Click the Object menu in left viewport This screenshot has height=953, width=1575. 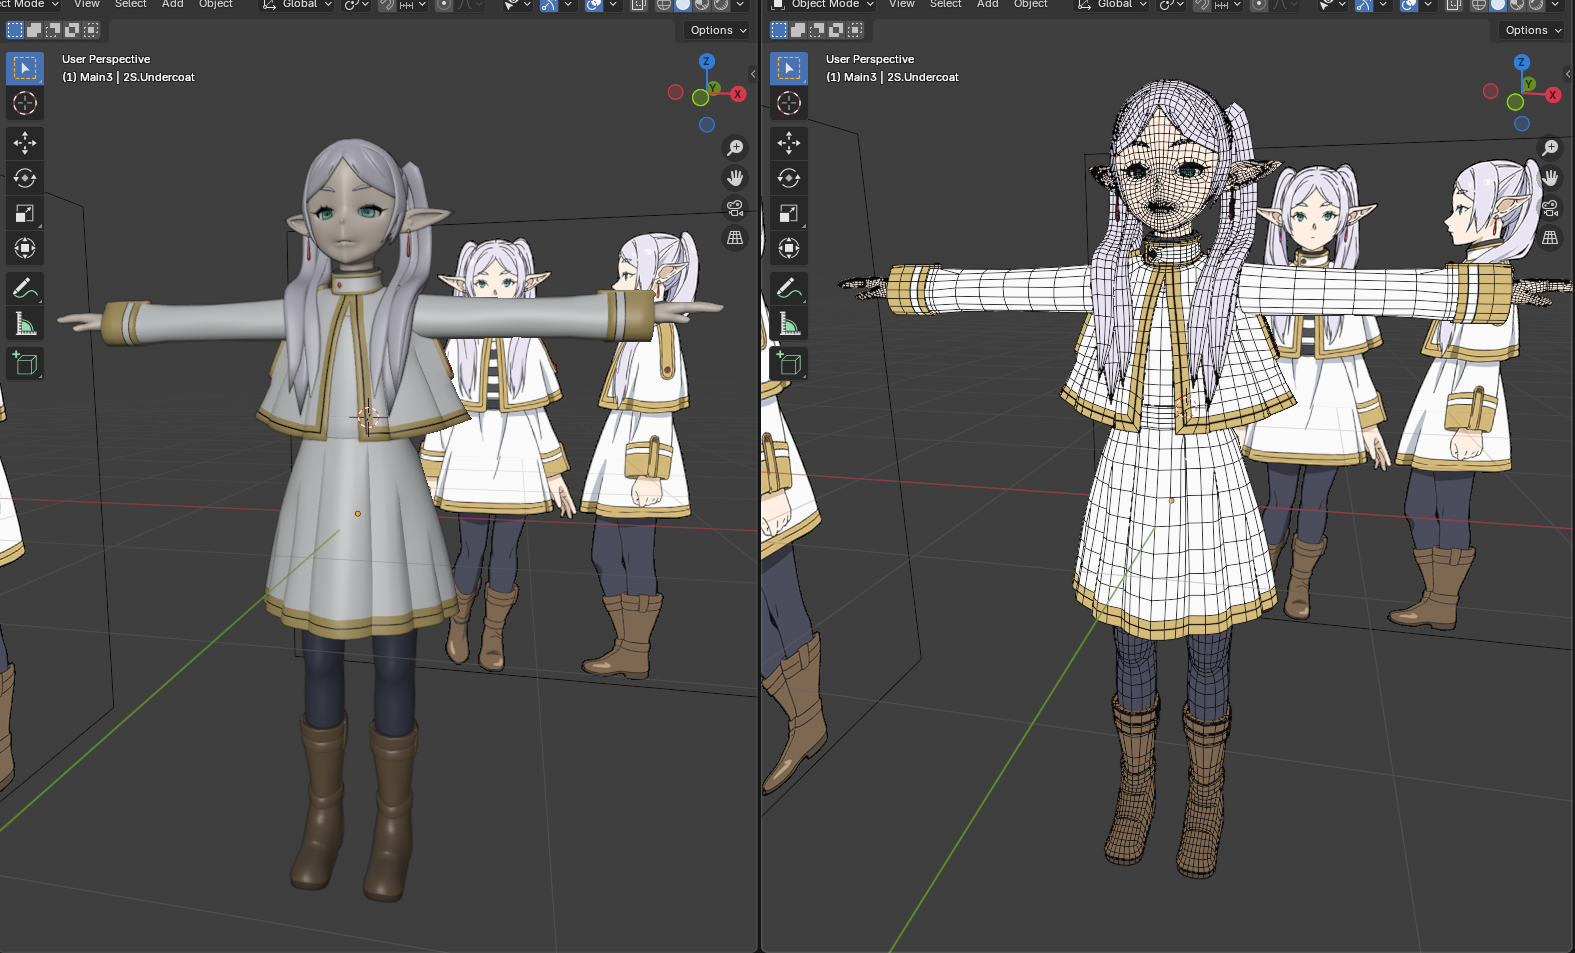[x=215, y=5]
